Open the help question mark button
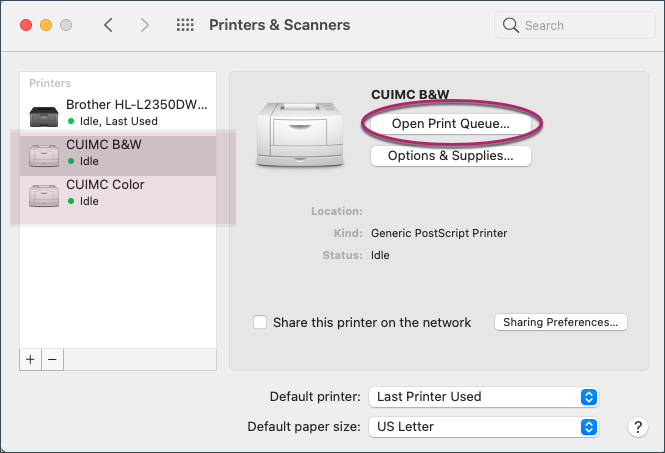The height and width of the screenshot is (453, 665). (638, 427)
